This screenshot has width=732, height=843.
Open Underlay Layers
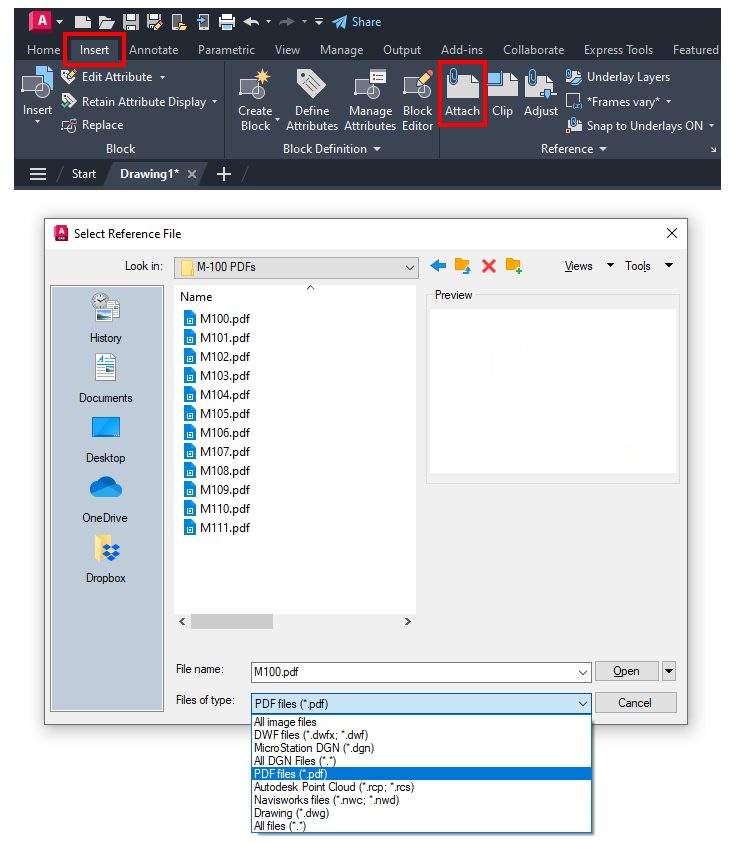point(618,77)
